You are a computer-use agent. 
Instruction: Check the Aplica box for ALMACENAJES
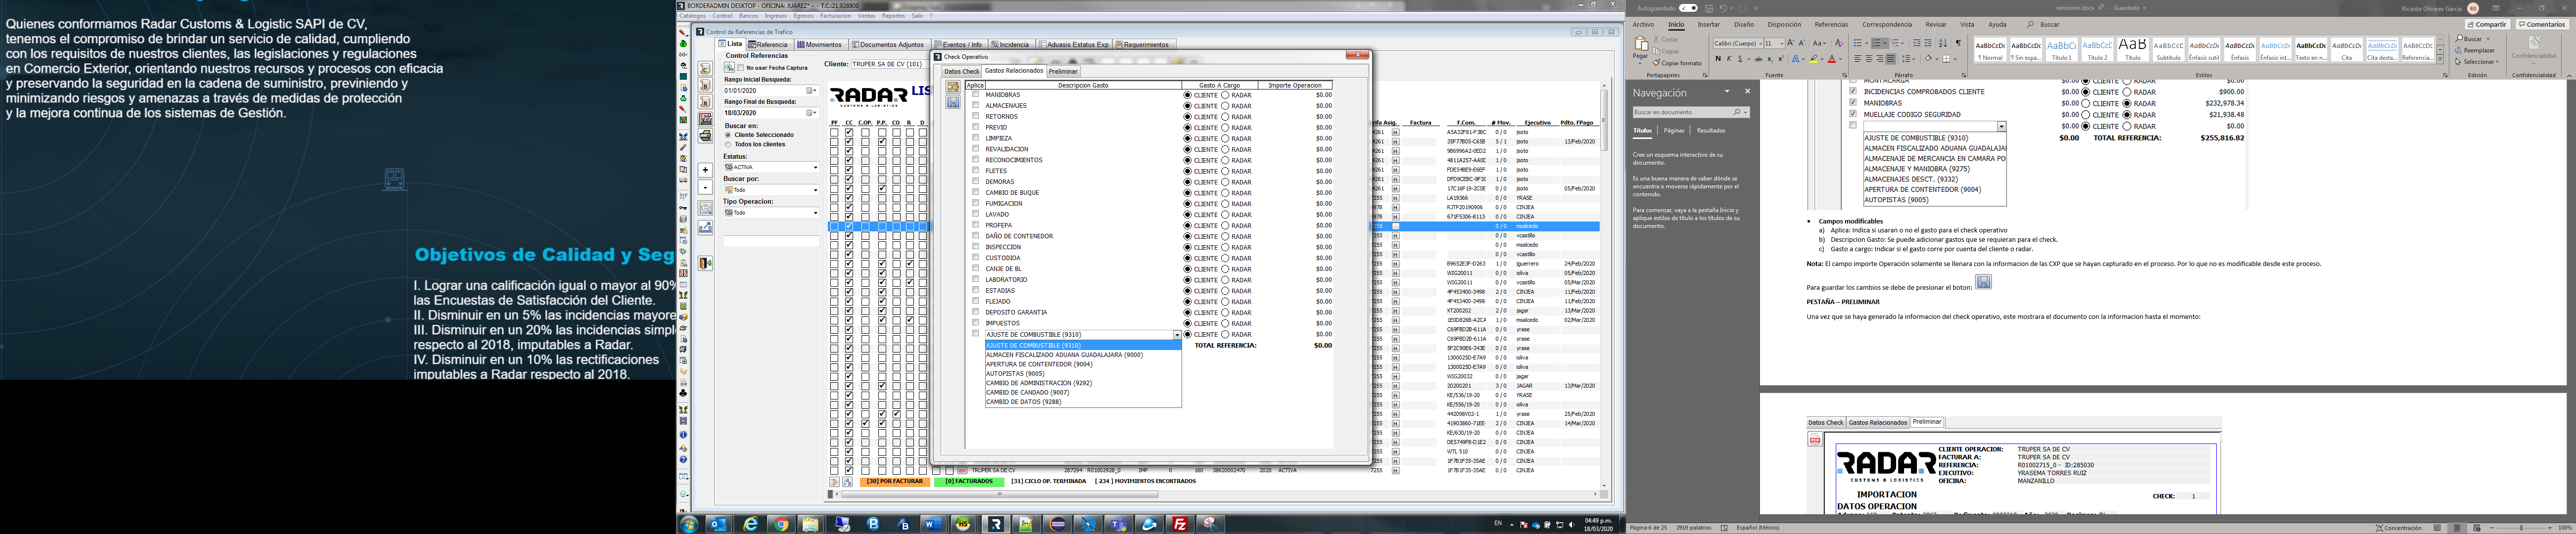click(976, 105)
